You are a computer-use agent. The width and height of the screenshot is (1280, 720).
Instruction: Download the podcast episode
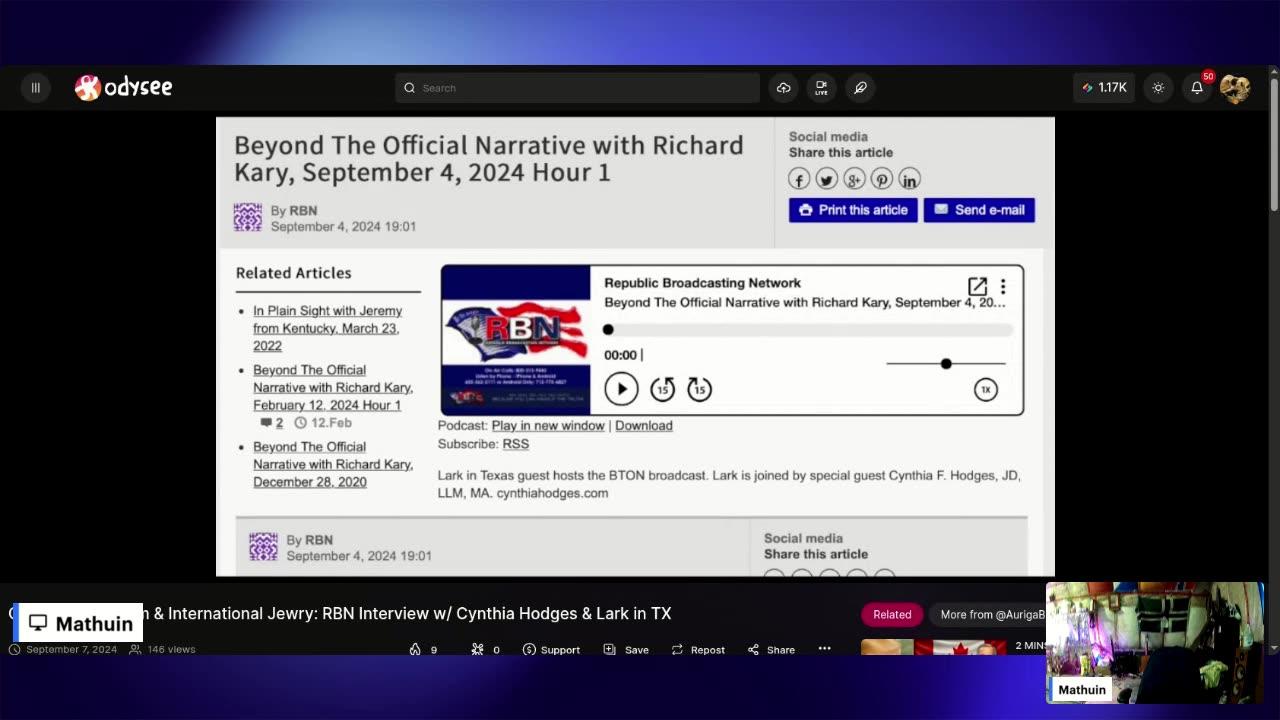tap(644, 426)
